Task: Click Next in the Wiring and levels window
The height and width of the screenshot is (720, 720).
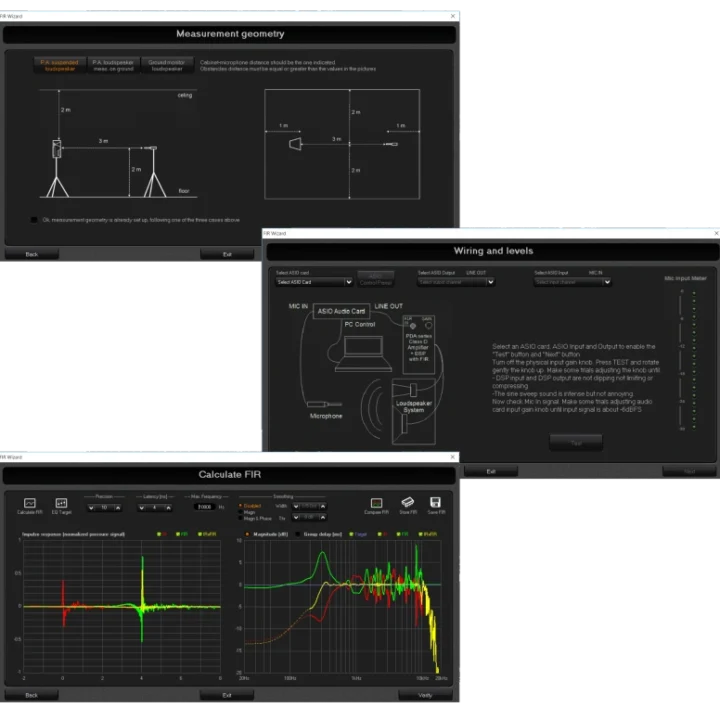Action: click(689, 471)
